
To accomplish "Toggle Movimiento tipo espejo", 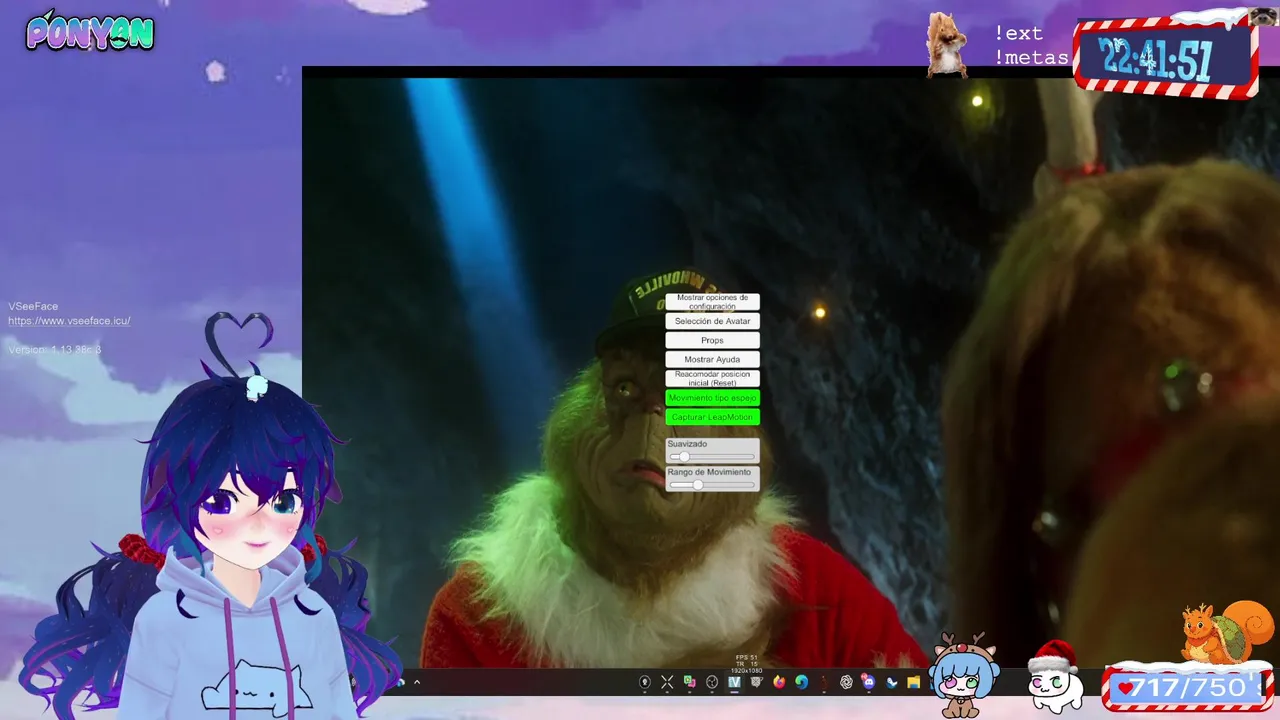I will point(712,398).
